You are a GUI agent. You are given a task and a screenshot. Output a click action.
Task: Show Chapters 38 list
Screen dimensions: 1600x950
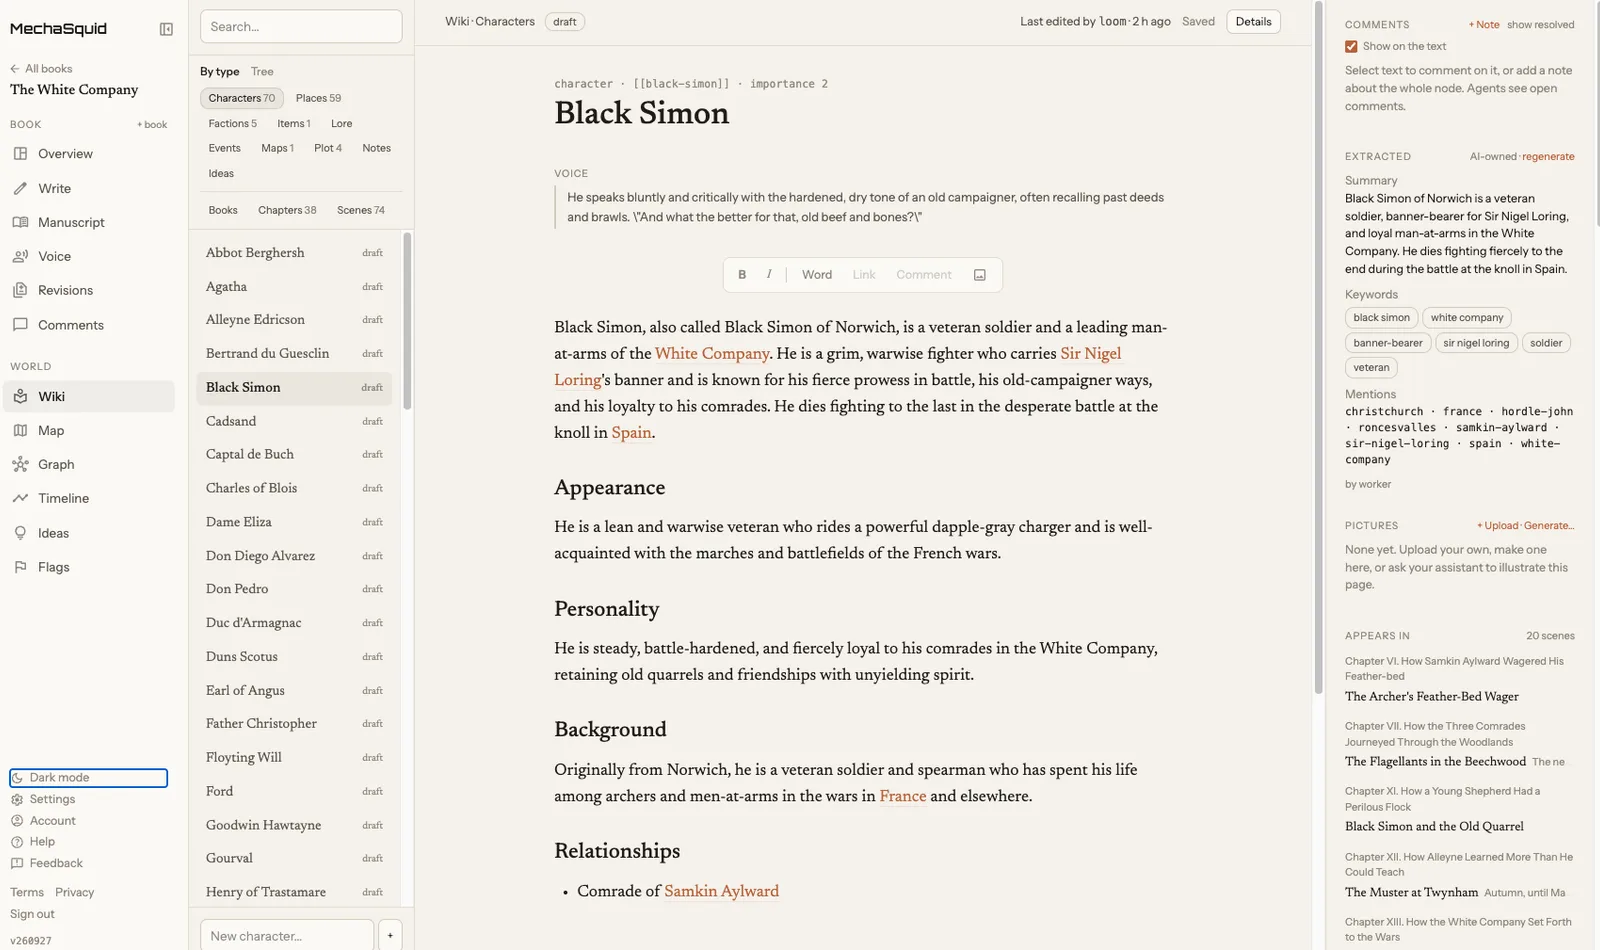(x=287, y=210)
